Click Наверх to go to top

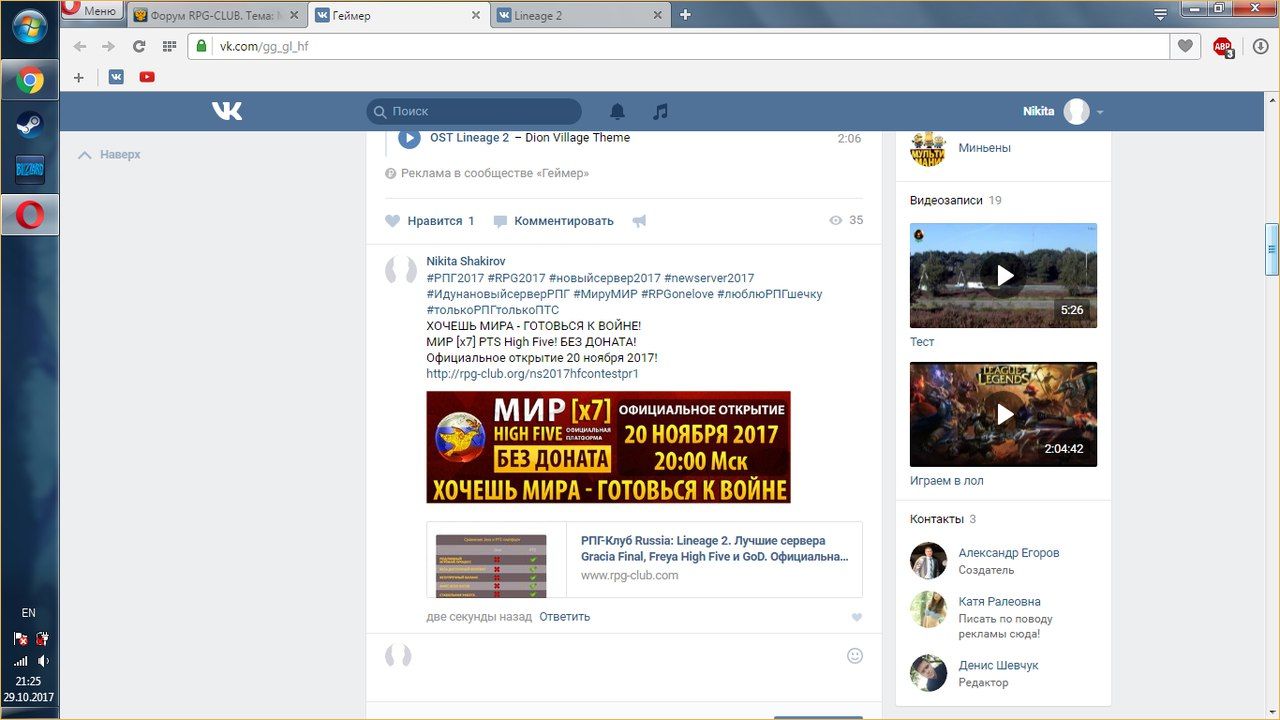point(110,155)
